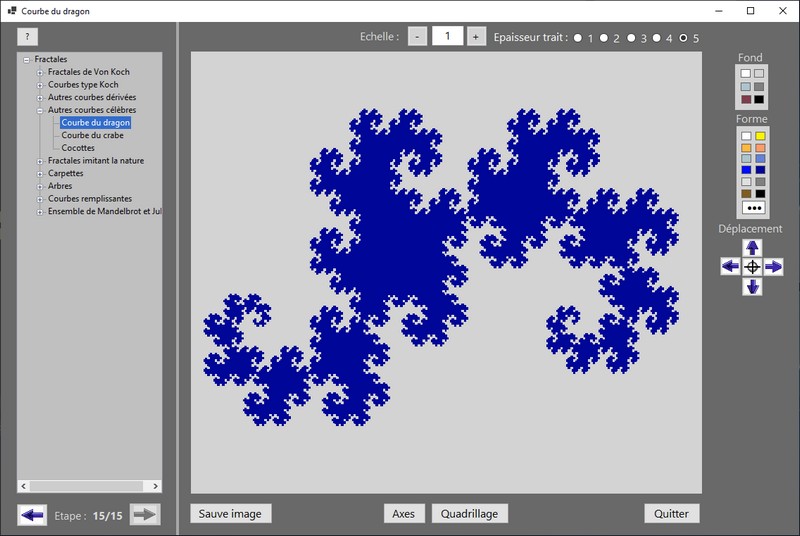Image resolution: width=800 pixels, height=536 pixels.
Task: Toggle the Quadrillage grid button
Action: click(x=470, y=514)
